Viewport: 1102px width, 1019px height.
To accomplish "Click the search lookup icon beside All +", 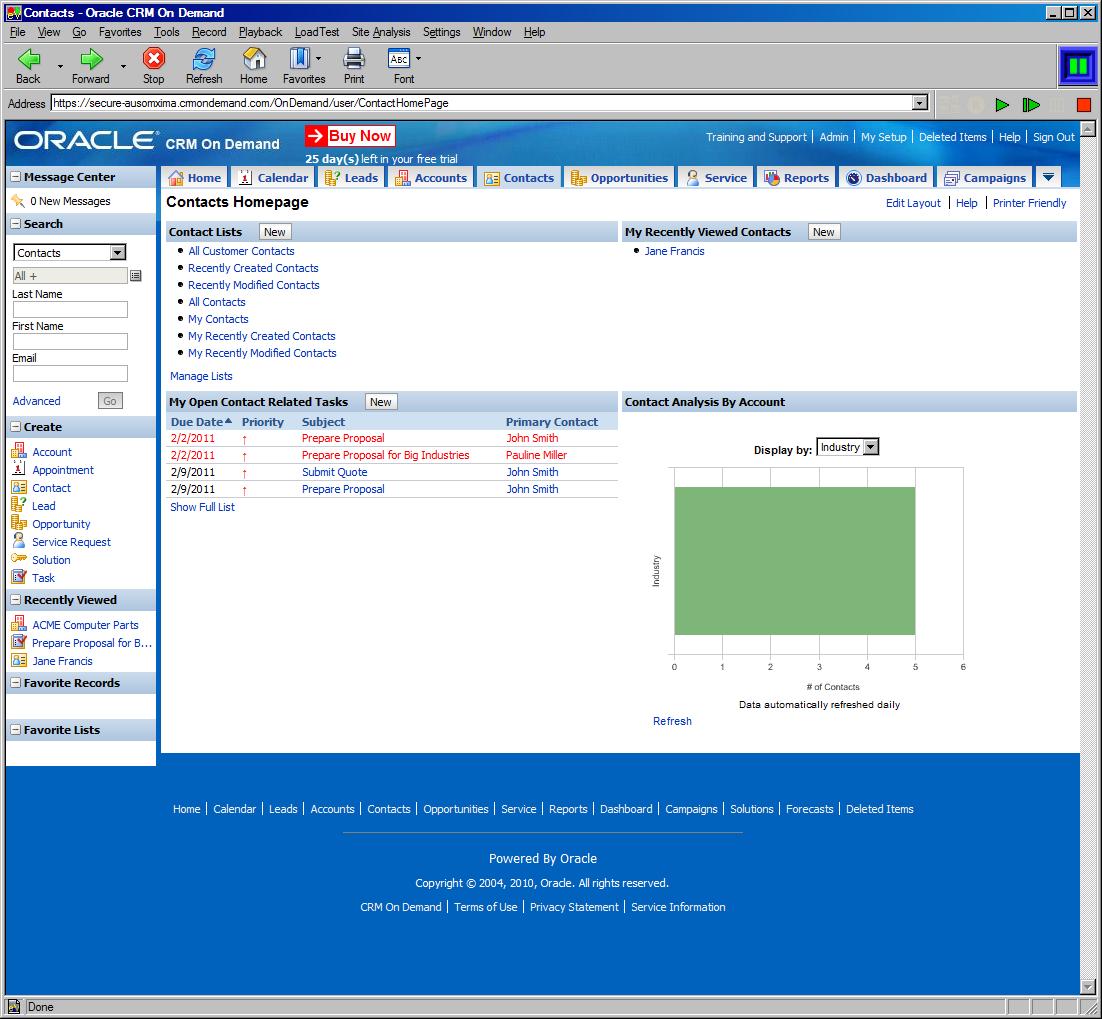I will pyautogui.click(x=136, y=275).
